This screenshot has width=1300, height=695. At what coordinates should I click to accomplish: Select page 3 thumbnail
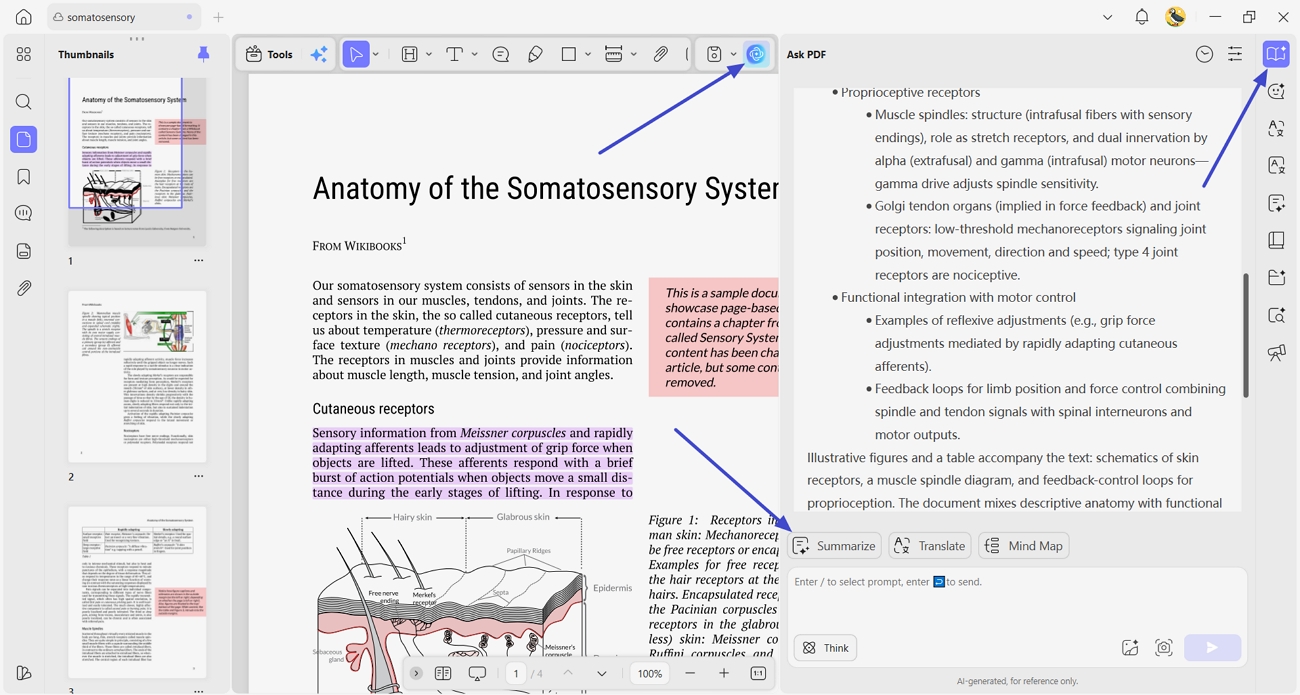point(137,593)
